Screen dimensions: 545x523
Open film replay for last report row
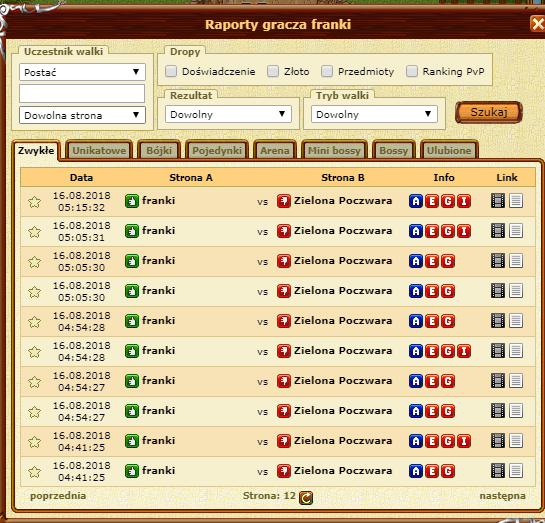coord(498,471)
